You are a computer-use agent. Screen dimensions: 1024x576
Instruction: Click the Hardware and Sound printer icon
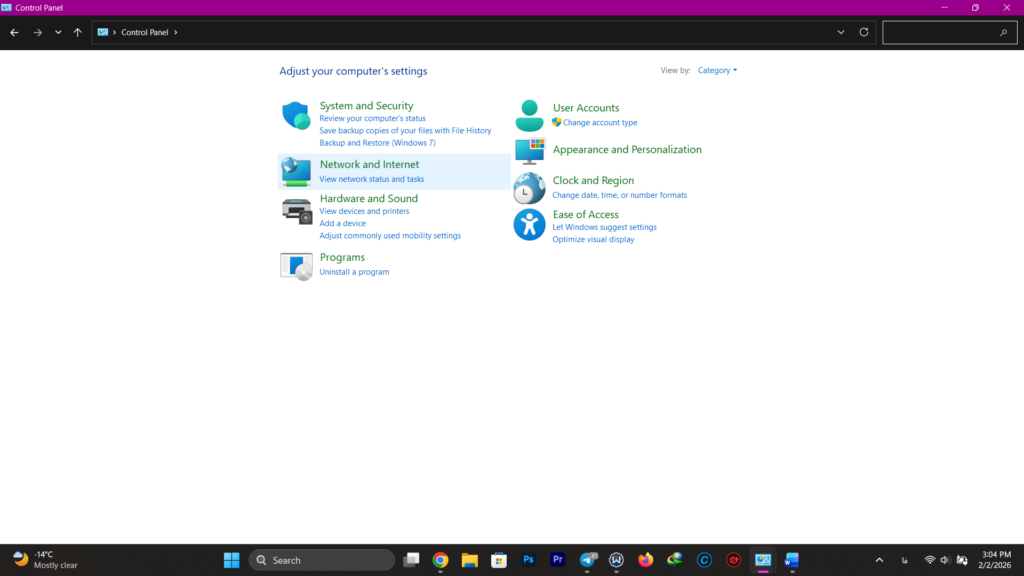pos(296,211)
